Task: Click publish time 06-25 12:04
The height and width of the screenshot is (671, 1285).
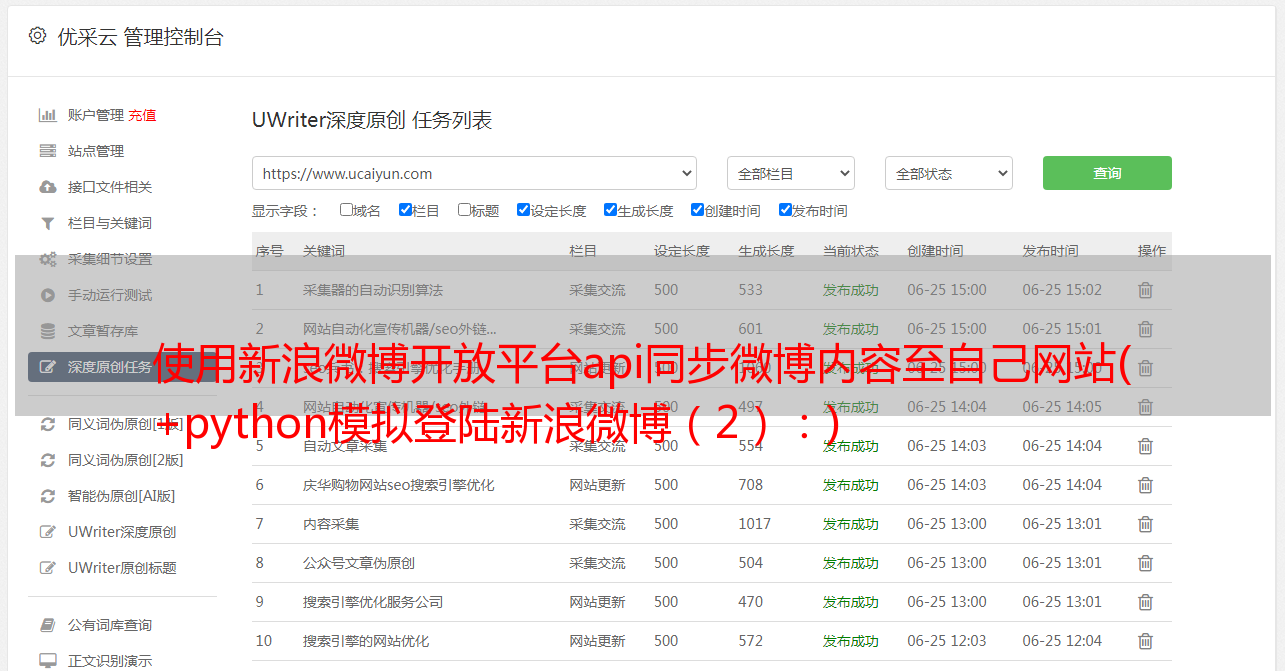Action: pyautogui.click(x=1062, y=641)
